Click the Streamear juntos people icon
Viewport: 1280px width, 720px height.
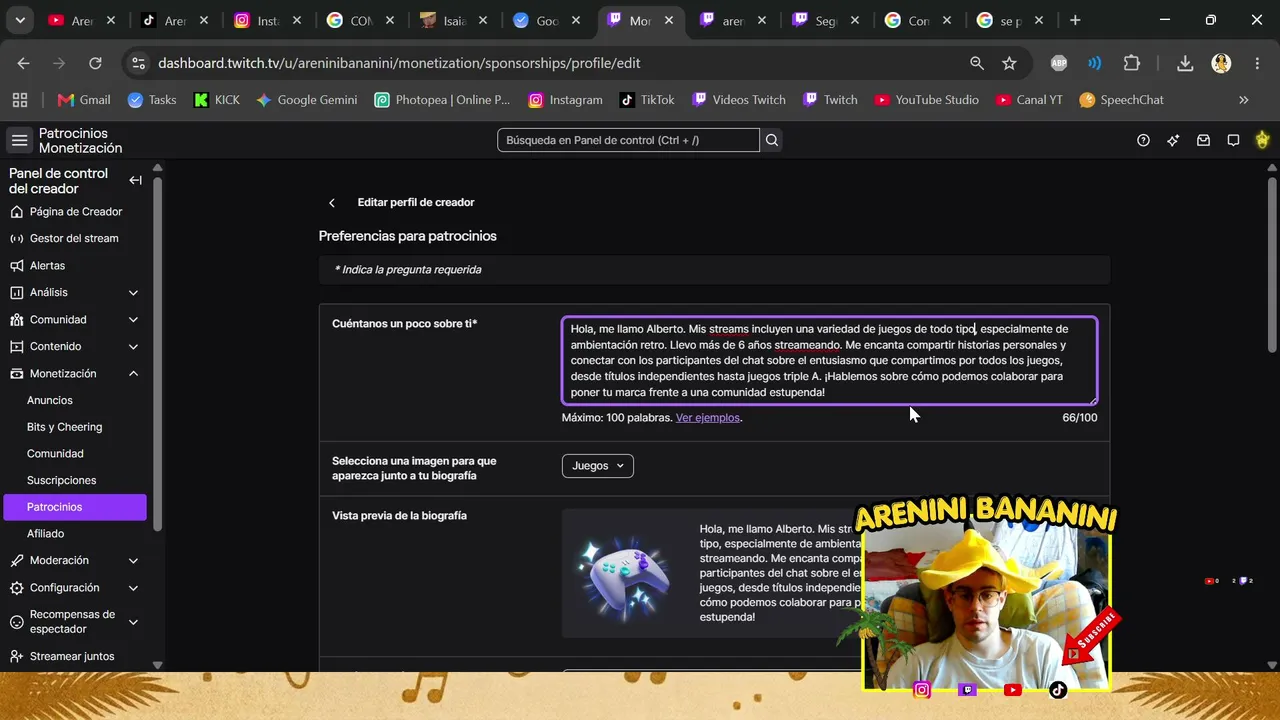16,657
